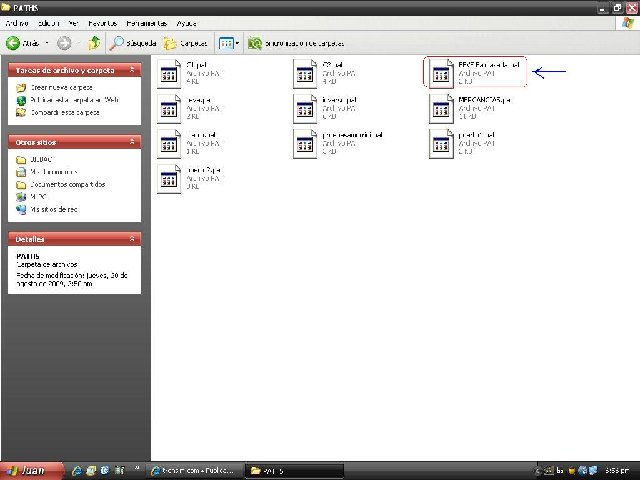Screen dimensions: 640x480
Task: Click the Start button labeled Juan
Action: 32,470
